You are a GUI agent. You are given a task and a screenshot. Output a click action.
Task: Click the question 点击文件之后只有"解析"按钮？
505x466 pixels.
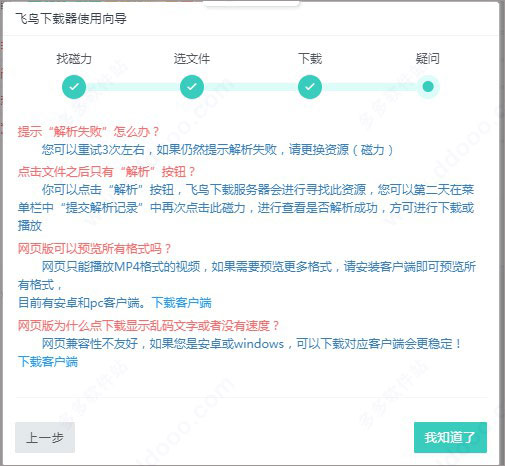pyautogui.click(x=107, y=172)
